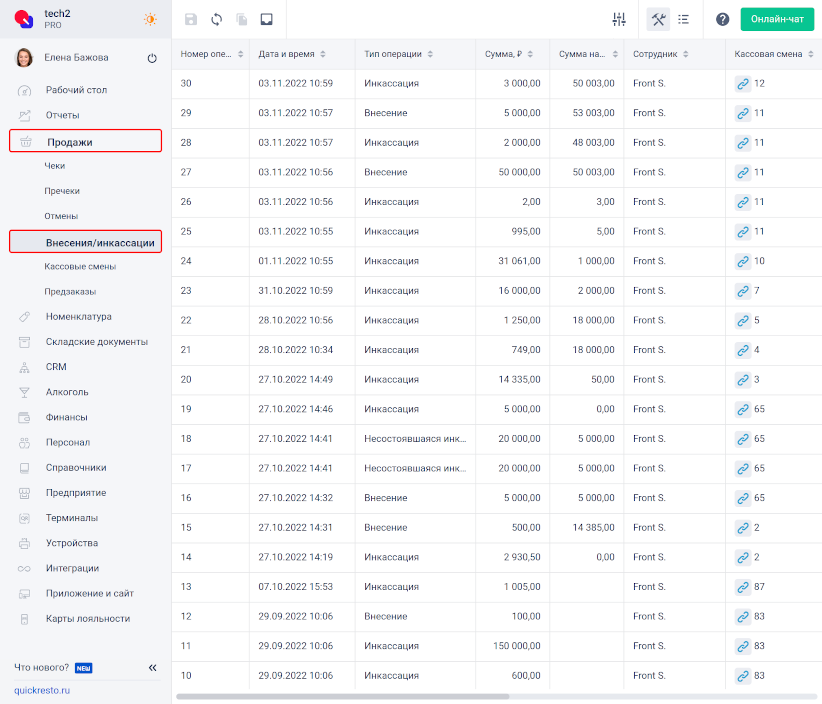Open shift link icon for operation 21
Screen dimensions: 822x704
click(x=742, y=350)
